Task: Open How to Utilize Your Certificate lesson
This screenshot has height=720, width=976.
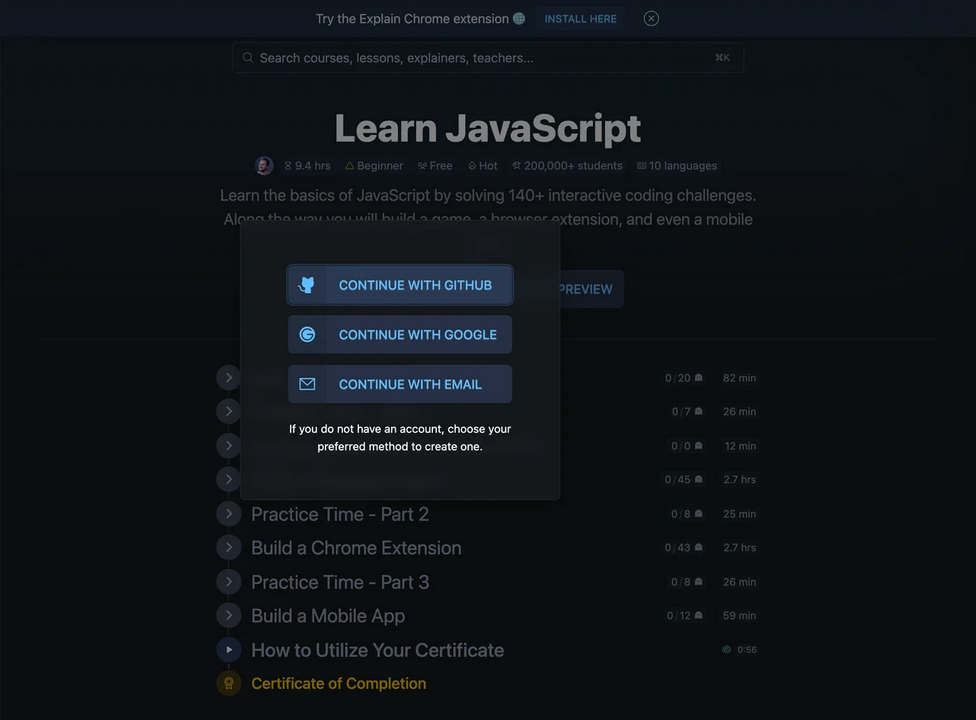Action: tap(377, 650)
